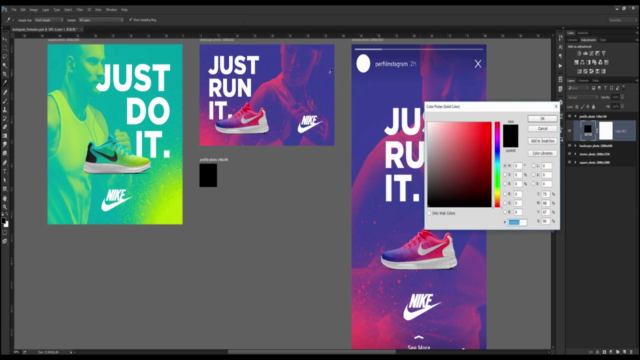Pick a color in the saturation field

point(460,164)
